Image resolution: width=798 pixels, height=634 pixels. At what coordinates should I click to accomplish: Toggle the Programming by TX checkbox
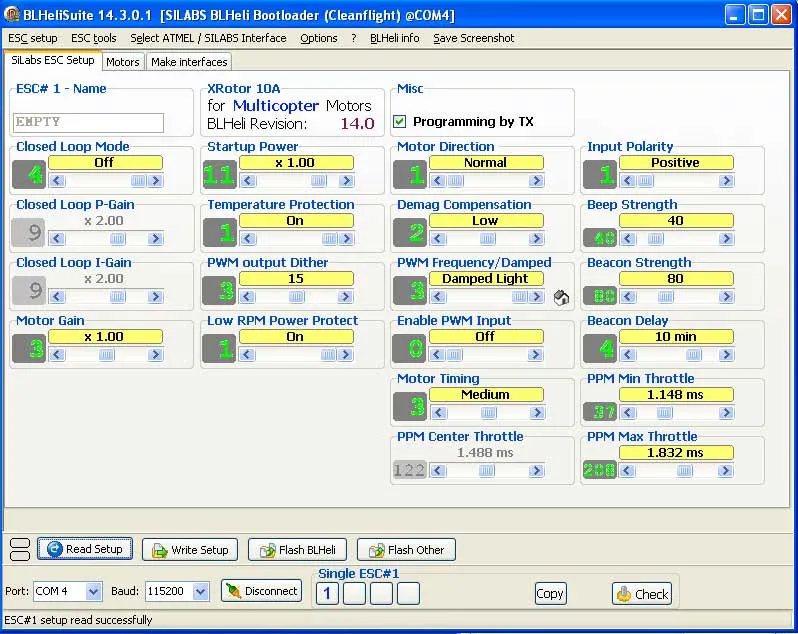(400, 122)
